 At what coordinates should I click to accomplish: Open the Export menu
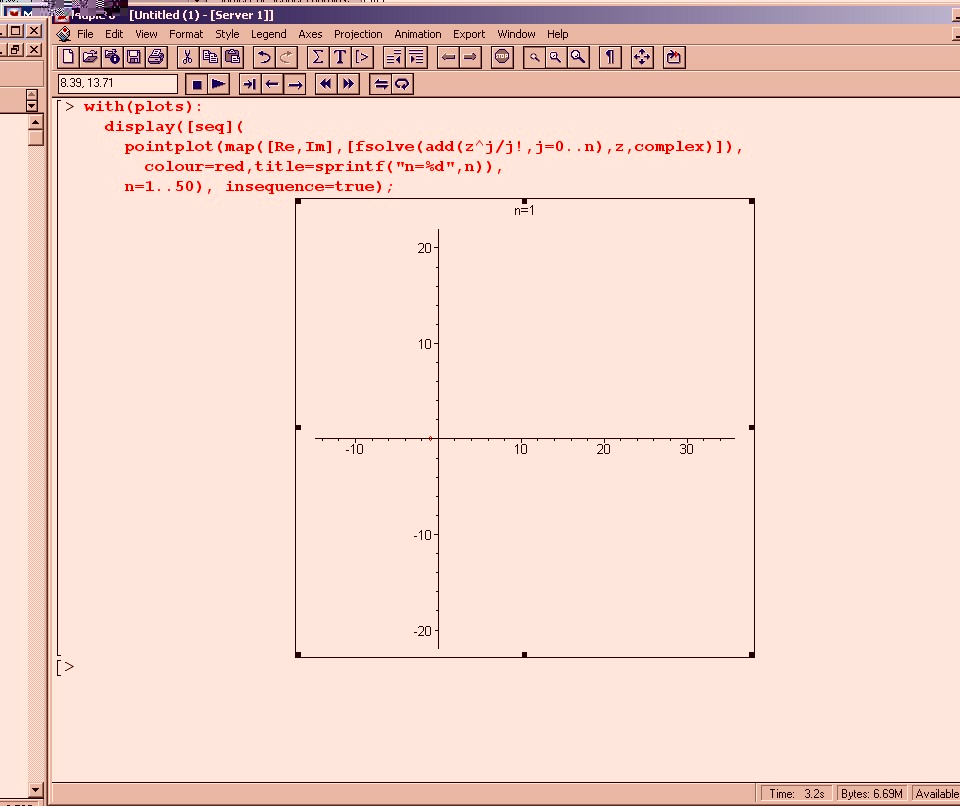click(x=469, y=34)
